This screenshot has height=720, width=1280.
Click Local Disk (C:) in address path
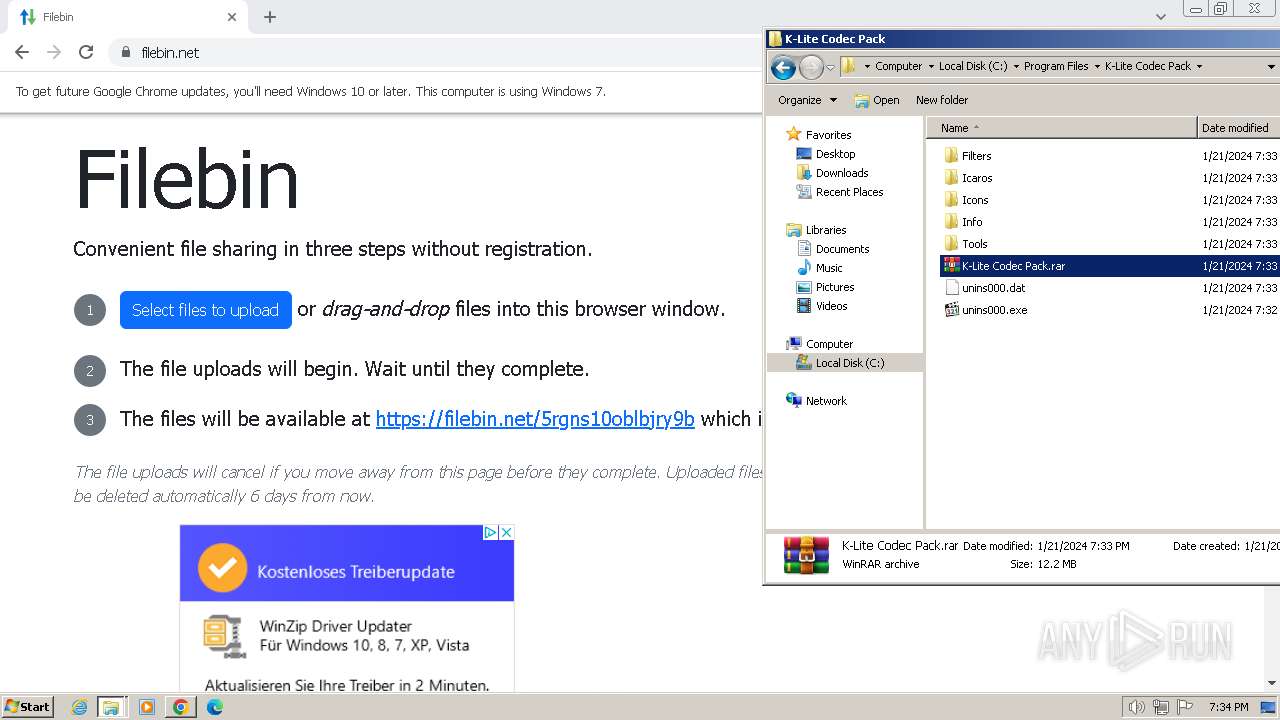973,66
